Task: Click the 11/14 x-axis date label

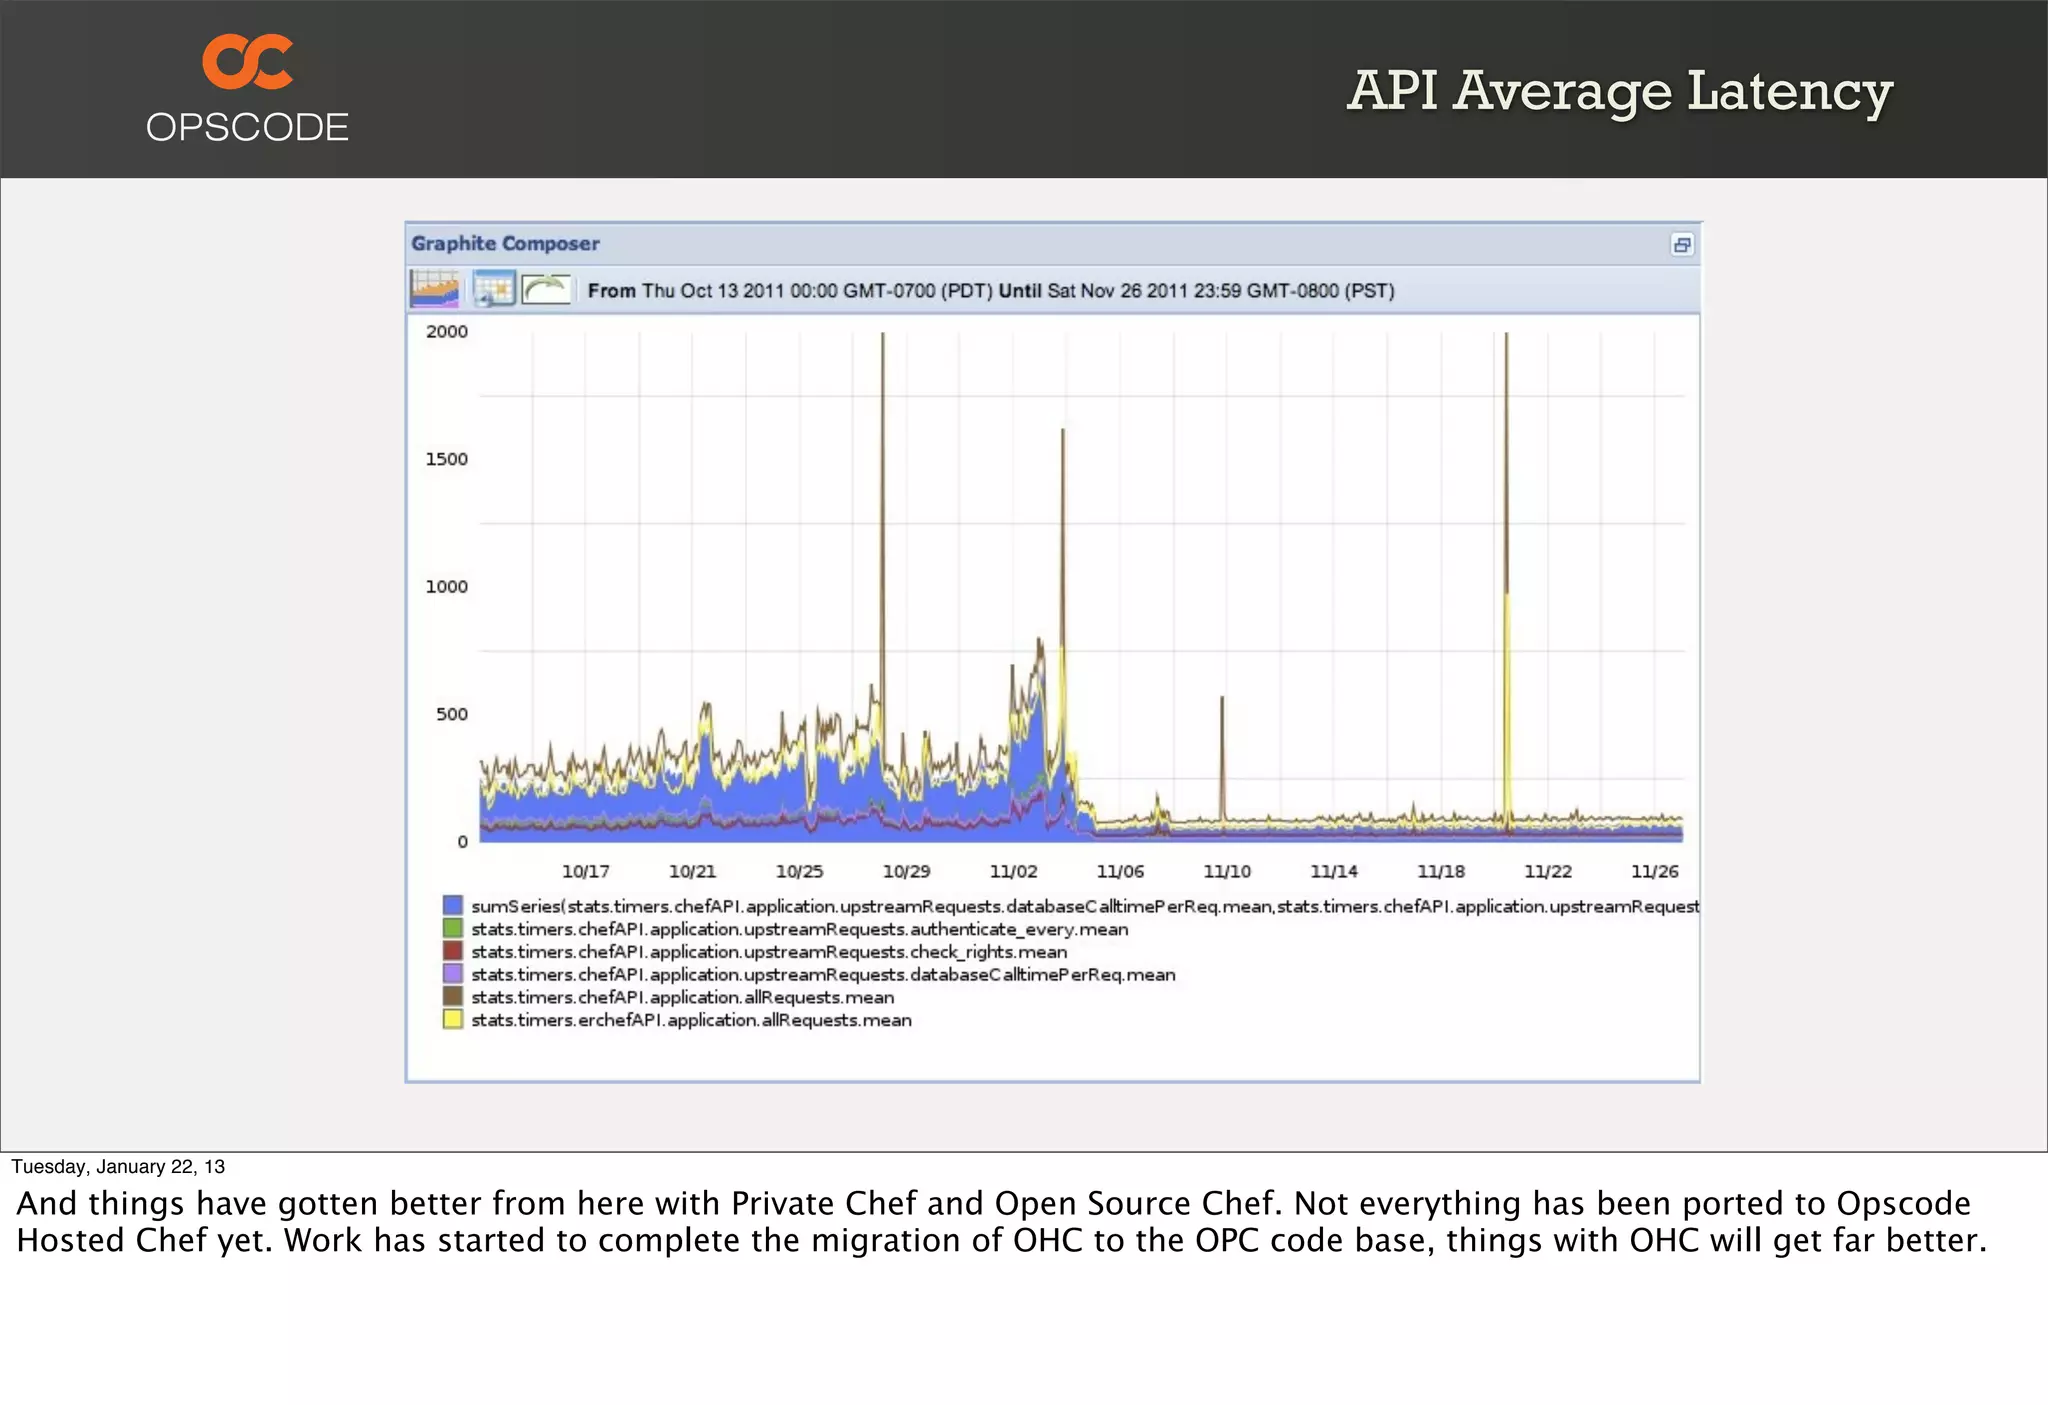Action: (1334, 872)
